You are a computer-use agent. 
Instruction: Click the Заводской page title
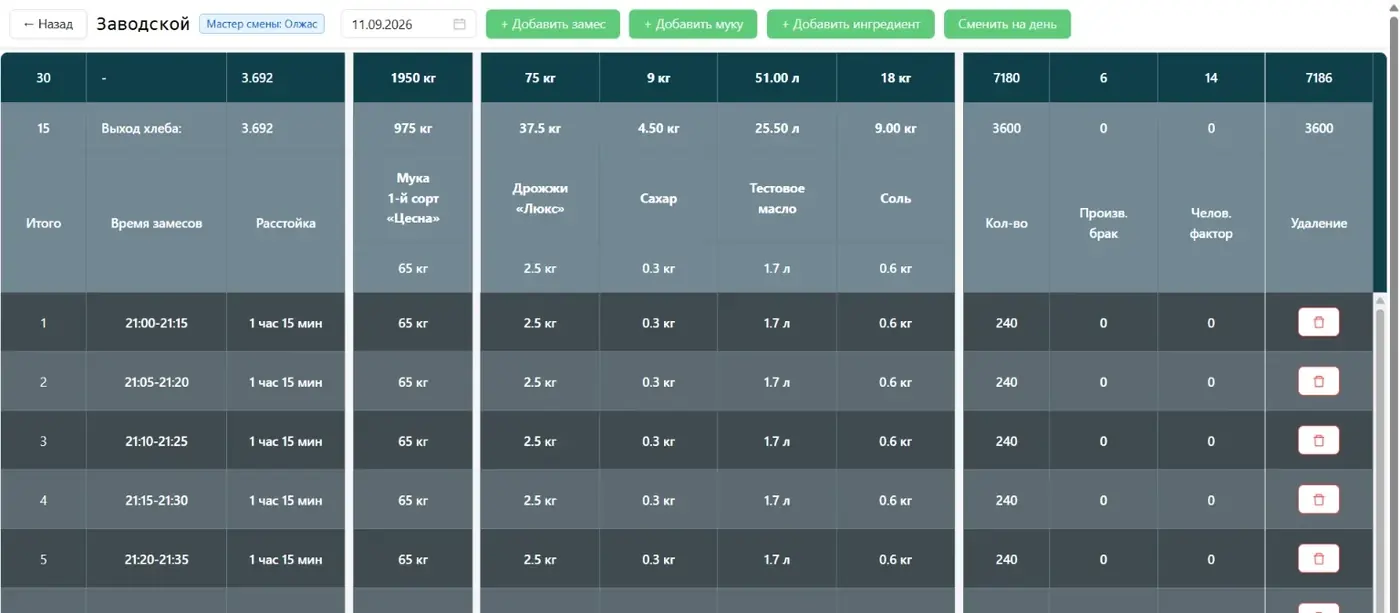pos(143,24)
